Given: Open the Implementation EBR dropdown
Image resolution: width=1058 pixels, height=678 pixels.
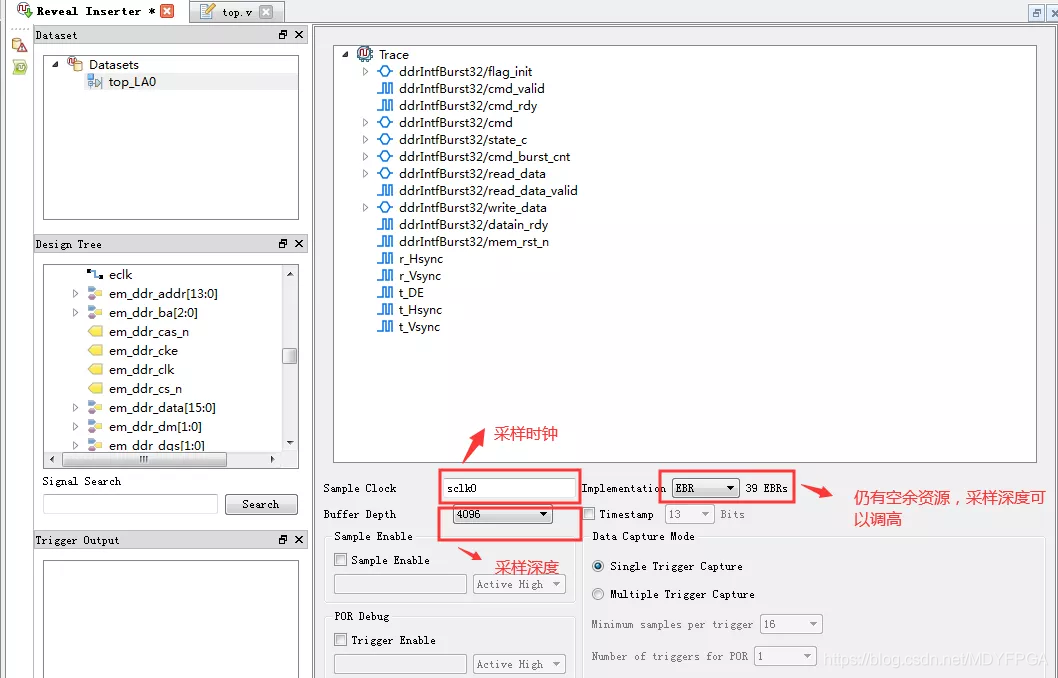Looking at the screenshot, I should [705, 488].
